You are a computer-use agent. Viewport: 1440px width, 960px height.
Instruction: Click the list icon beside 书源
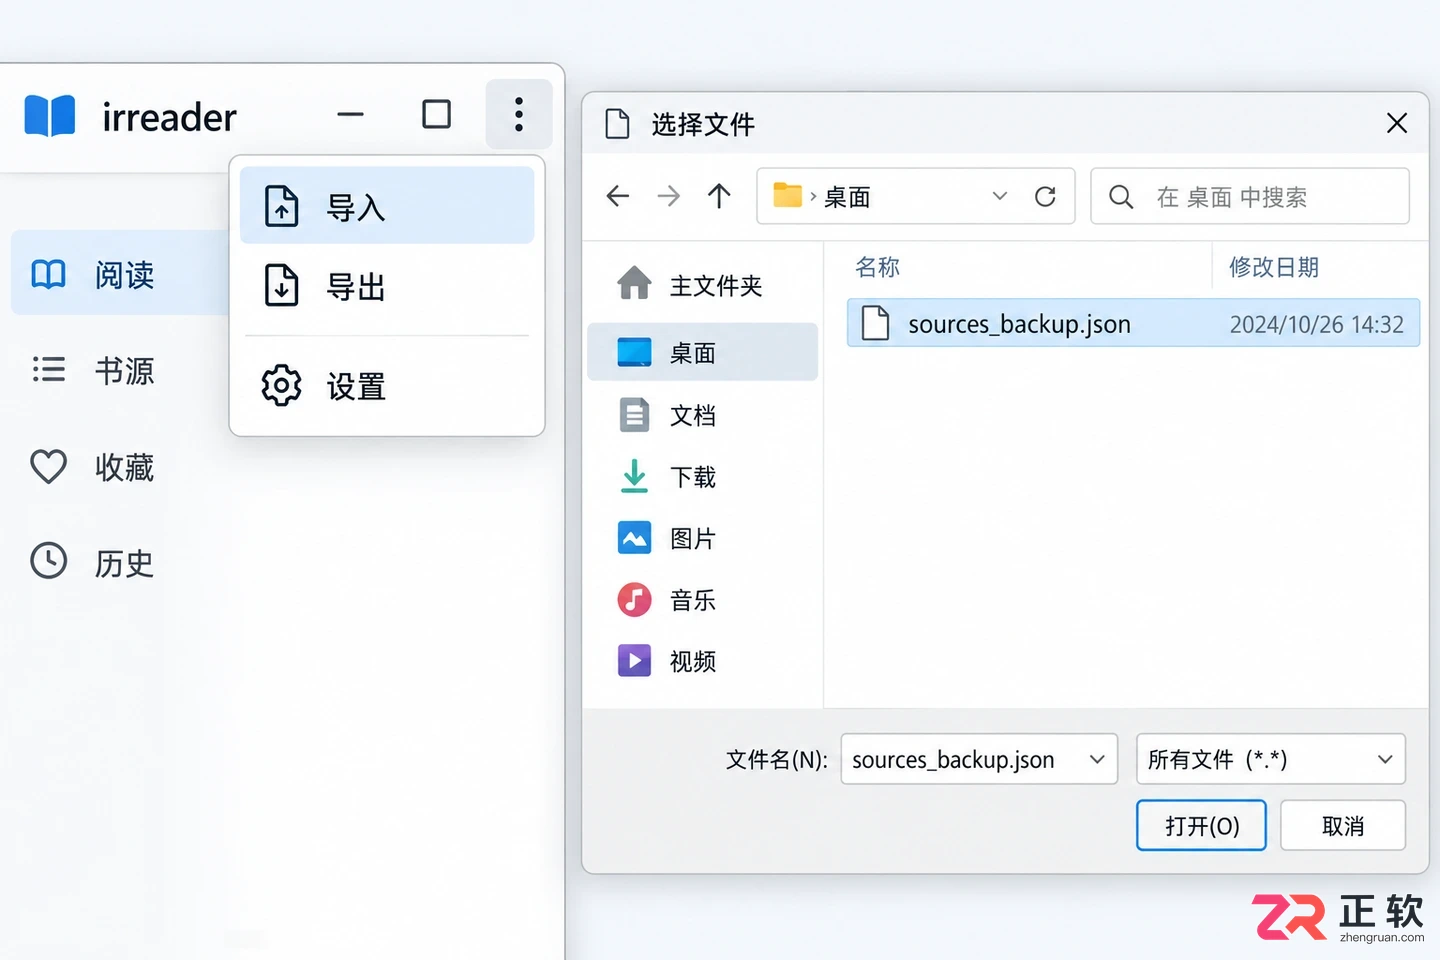click(49, 369)
